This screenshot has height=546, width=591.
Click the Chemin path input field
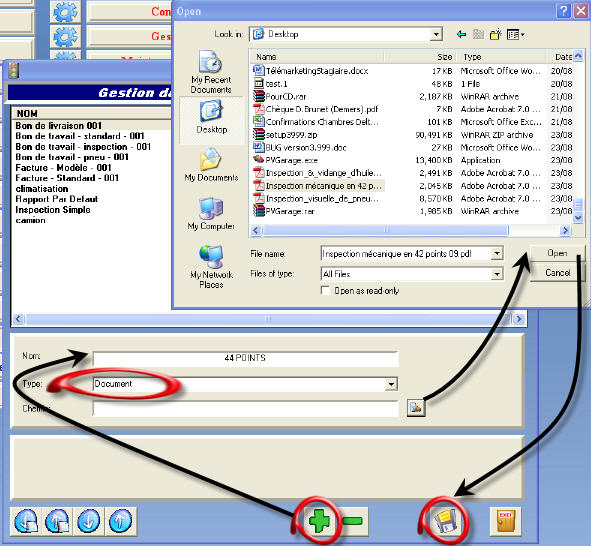click(245, 408)
